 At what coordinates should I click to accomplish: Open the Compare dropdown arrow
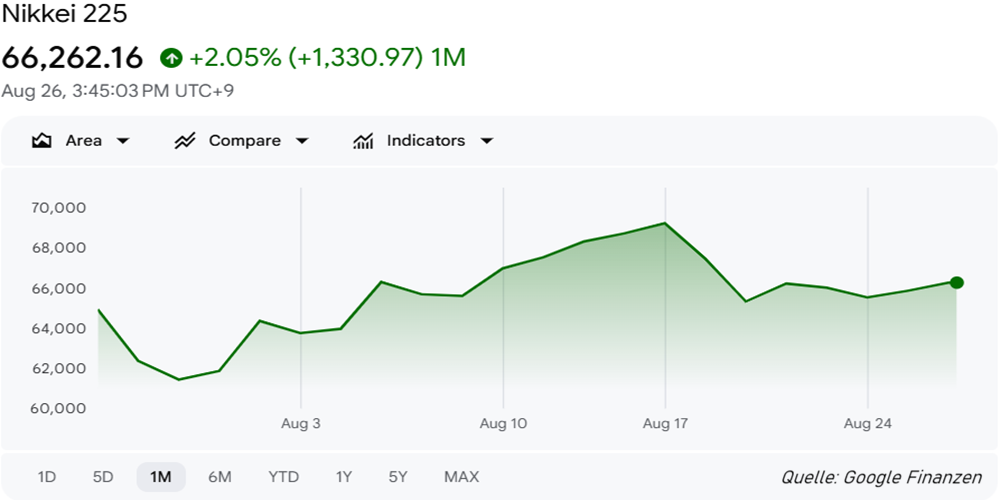[x=302, y=141]
